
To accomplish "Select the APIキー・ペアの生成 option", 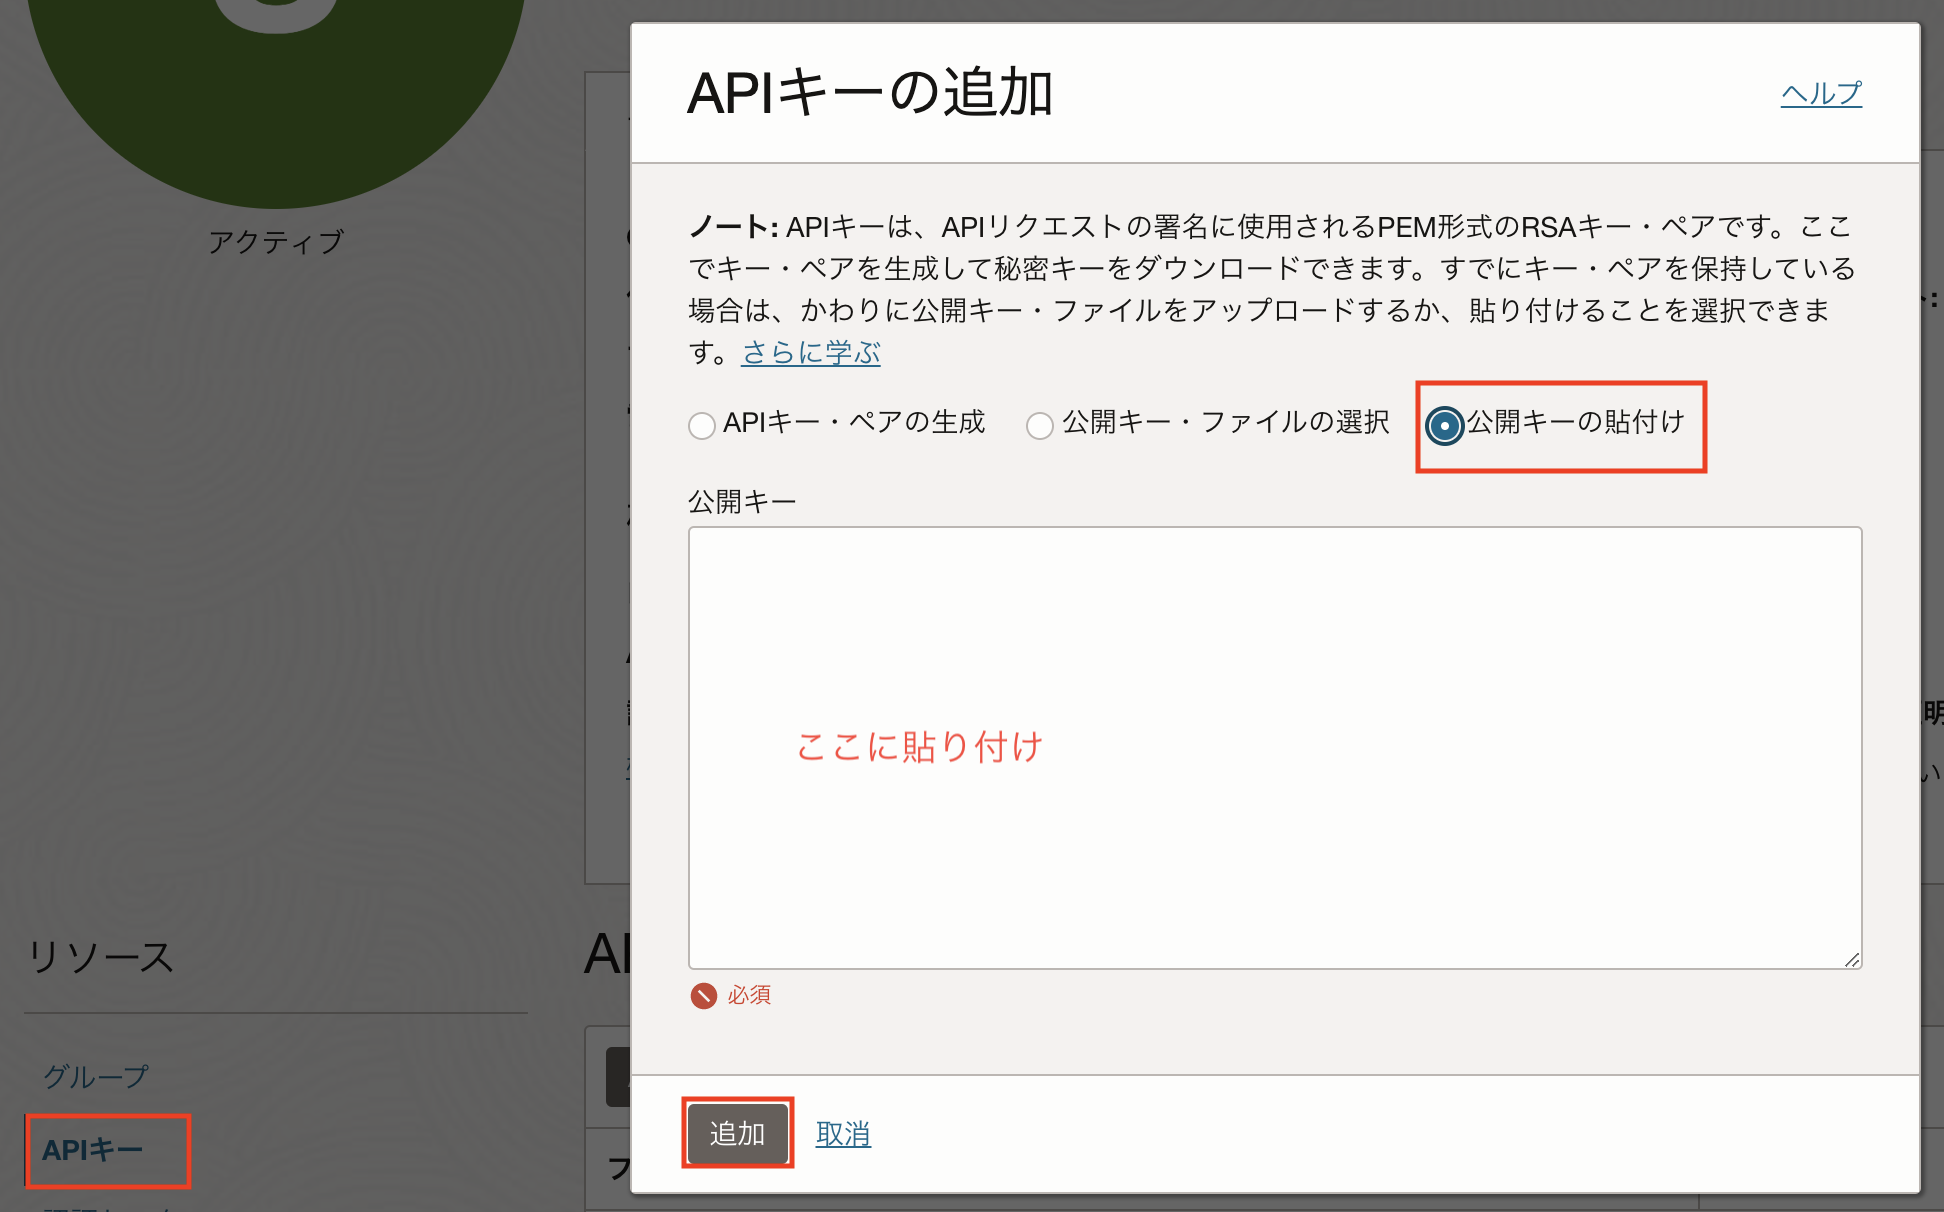I will tap(701, 426).
